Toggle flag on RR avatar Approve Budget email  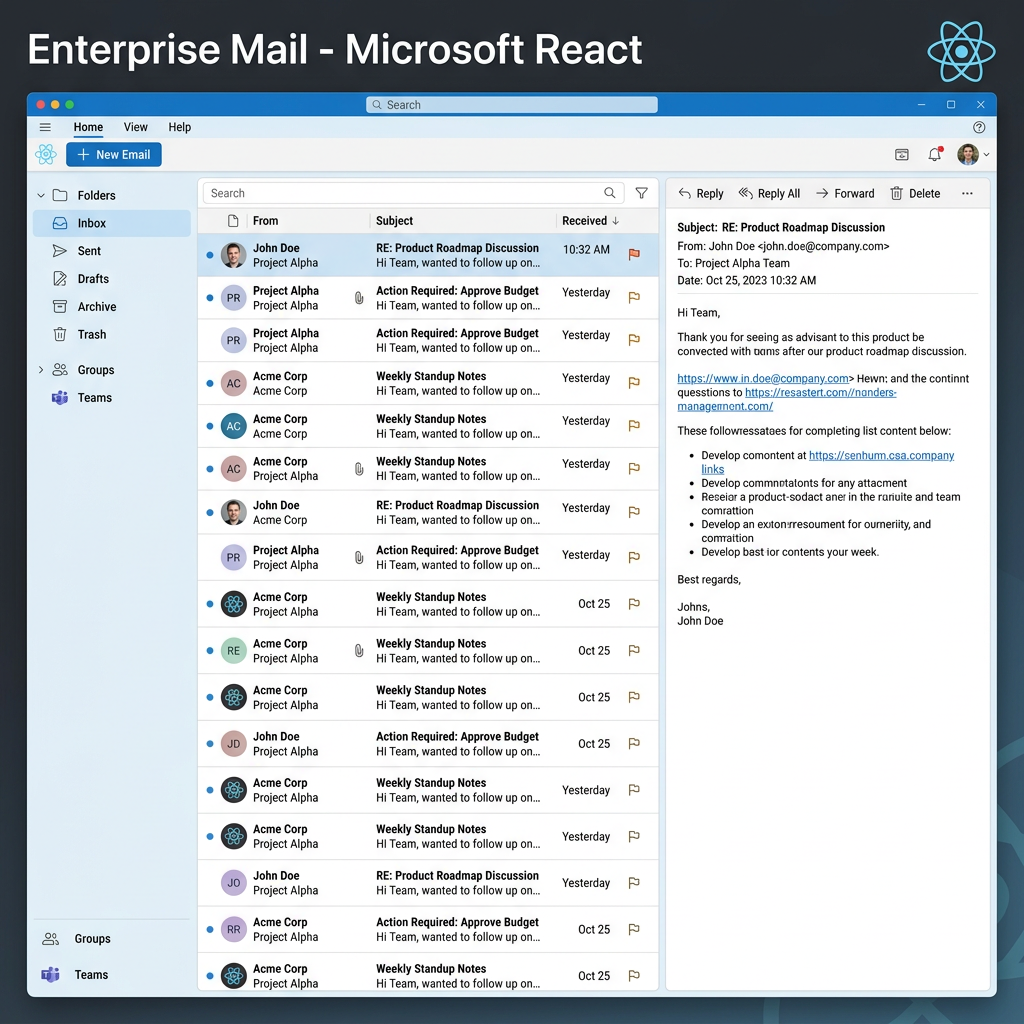(x=634, y=929)
